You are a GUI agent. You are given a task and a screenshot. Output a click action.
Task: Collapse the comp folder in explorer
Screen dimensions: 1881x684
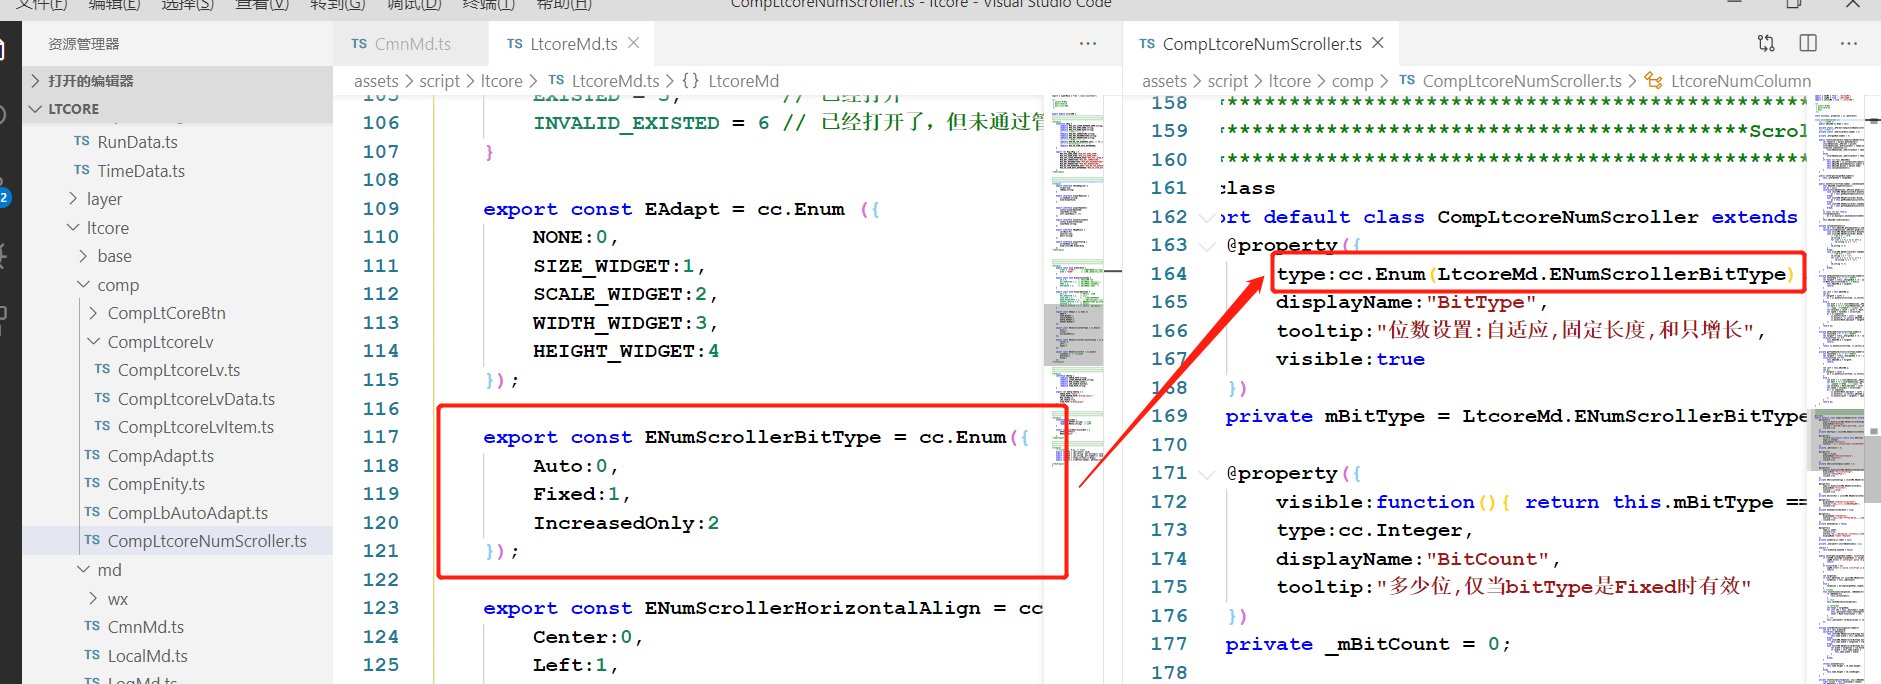(83, 284)
